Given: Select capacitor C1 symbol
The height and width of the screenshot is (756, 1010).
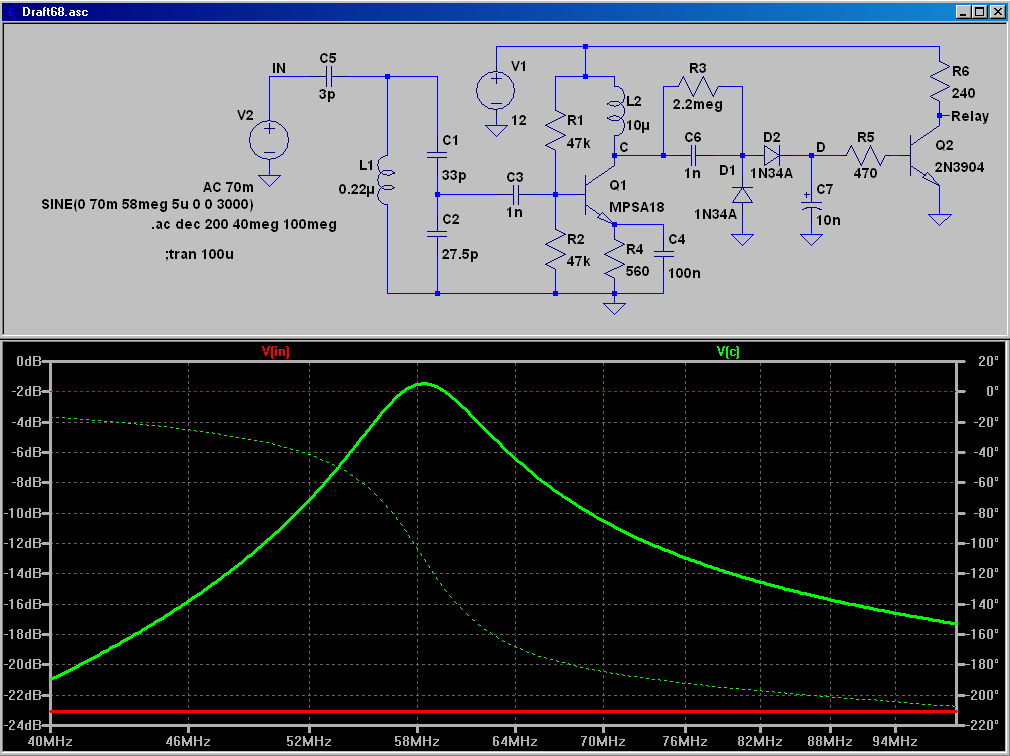Looking at the screenshot, I should (x=437, y=155).
